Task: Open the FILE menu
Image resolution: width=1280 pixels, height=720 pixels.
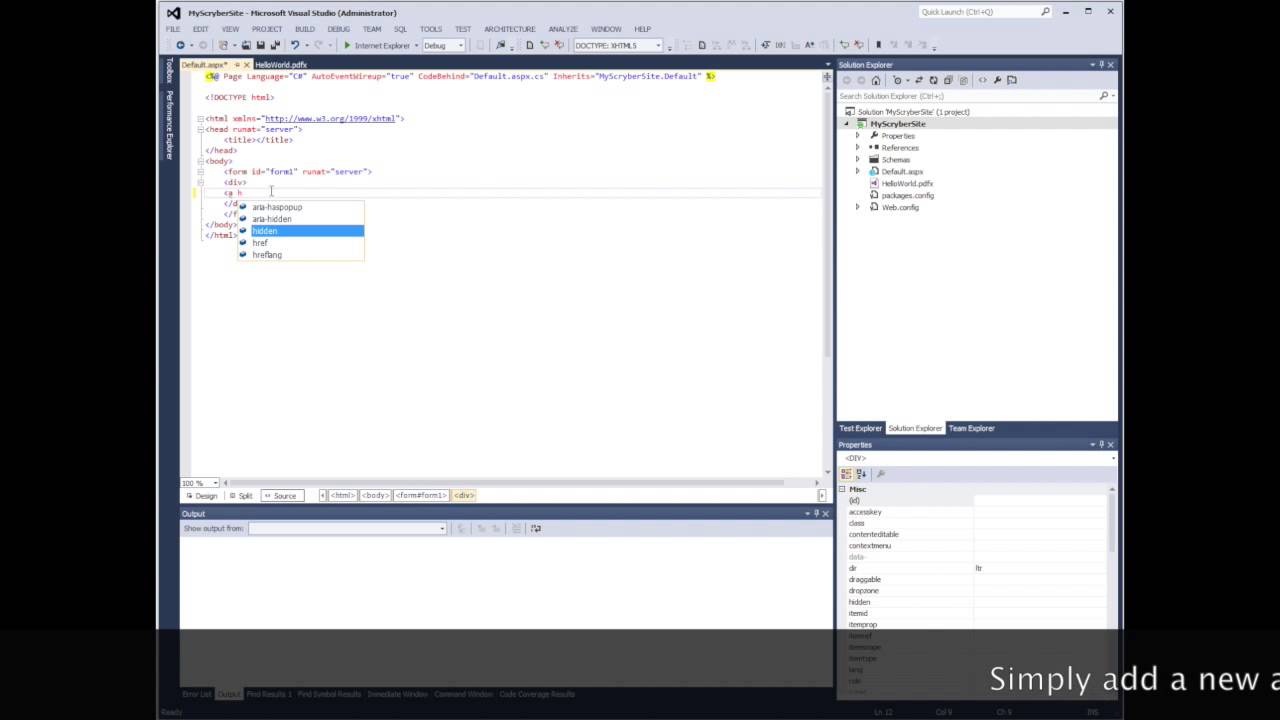Action: click(173, 29)
